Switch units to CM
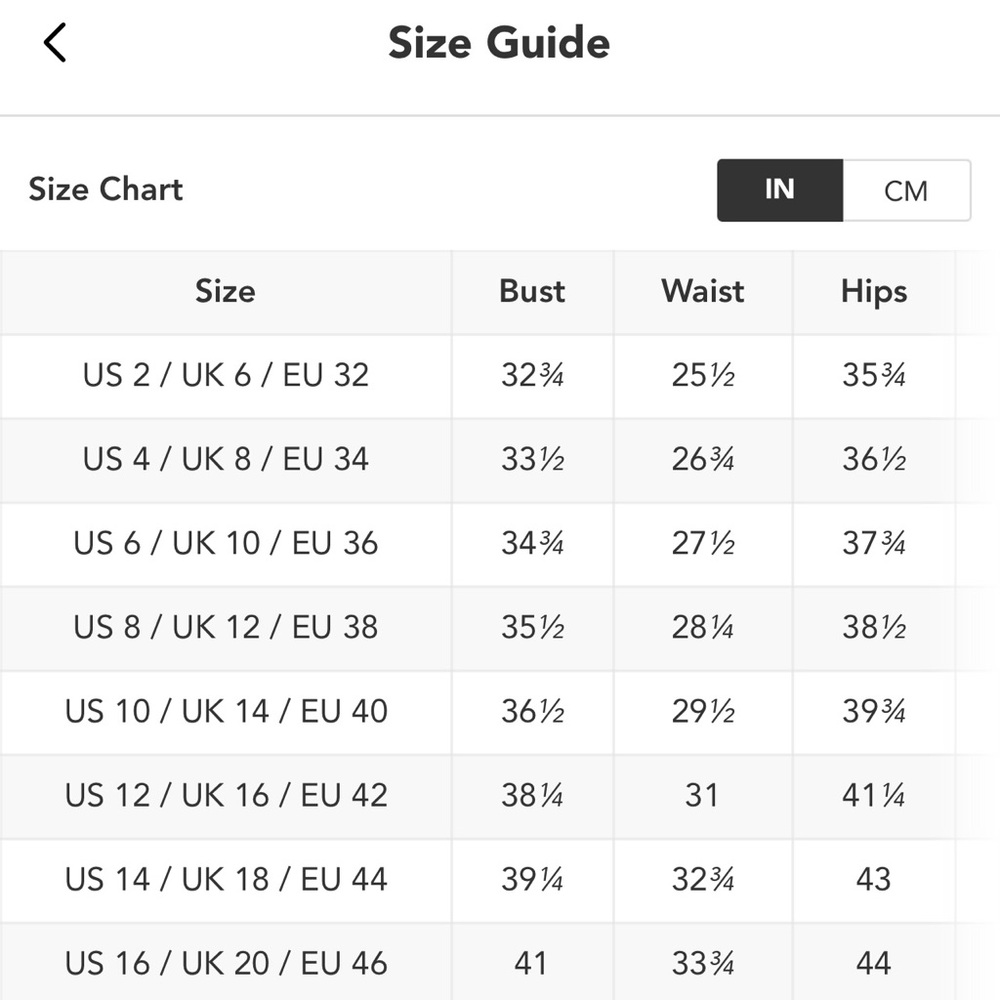Screen dimensions: 1000x1000 906,191
